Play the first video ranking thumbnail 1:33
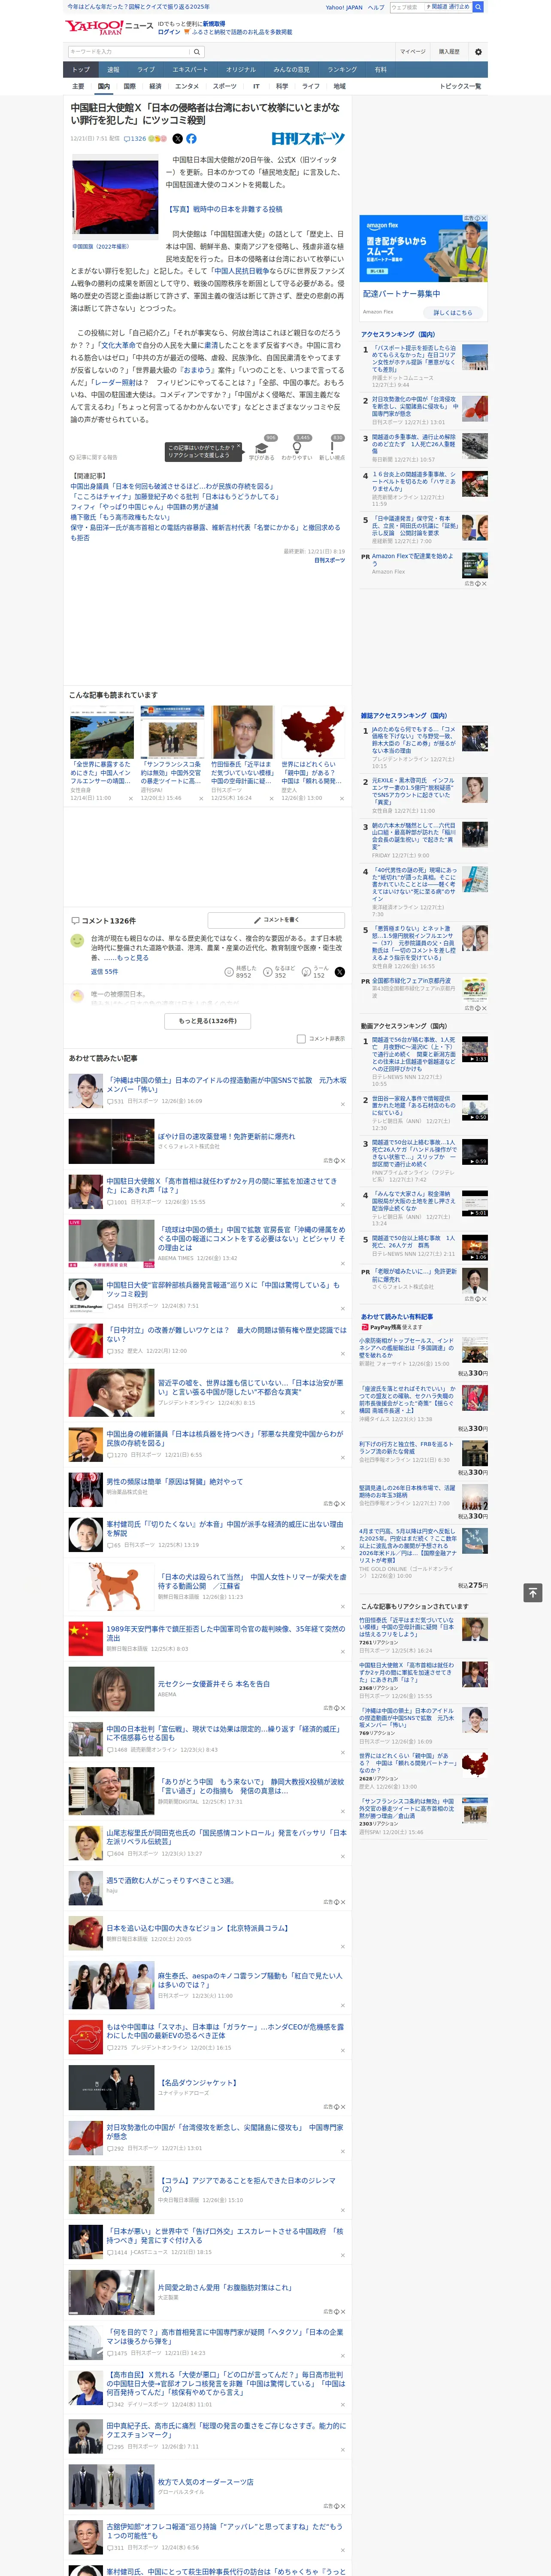Viewport: 551px width, 2576px height. pyautogui.click(x=475, y=1048)
